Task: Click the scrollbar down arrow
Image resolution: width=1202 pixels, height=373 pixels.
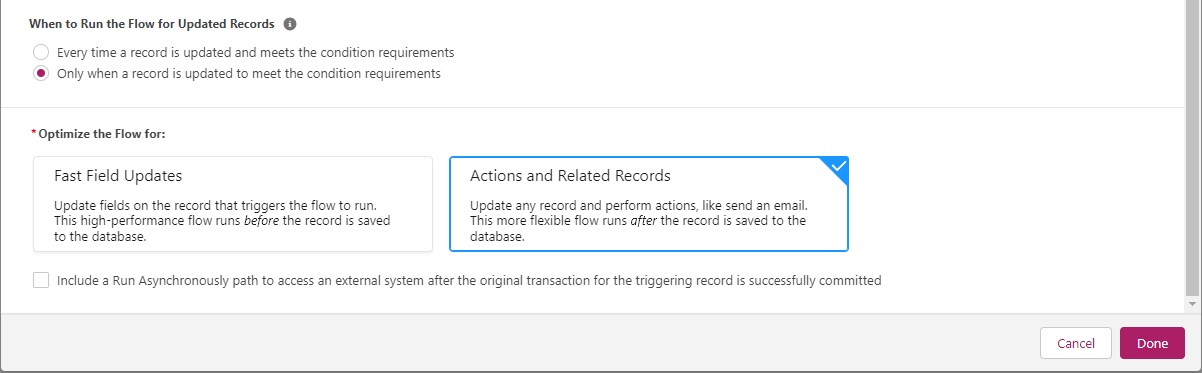Action: [1192, 303]
